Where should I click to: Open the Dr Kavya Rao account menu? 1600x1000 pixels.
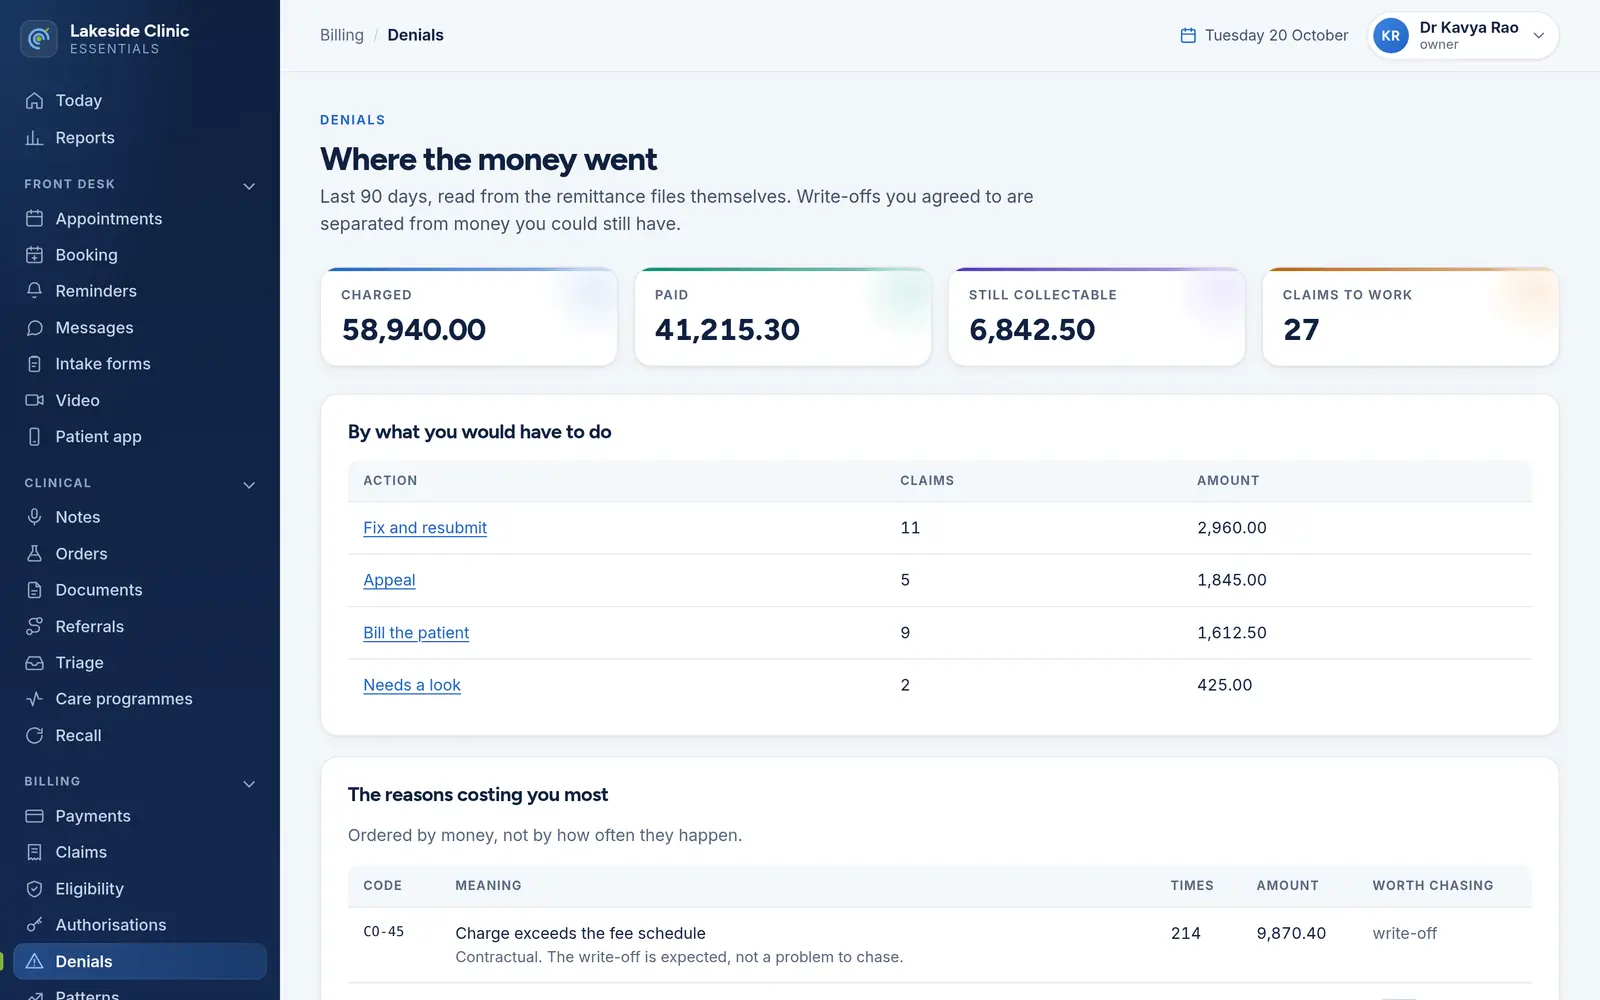coord(1463,36)
